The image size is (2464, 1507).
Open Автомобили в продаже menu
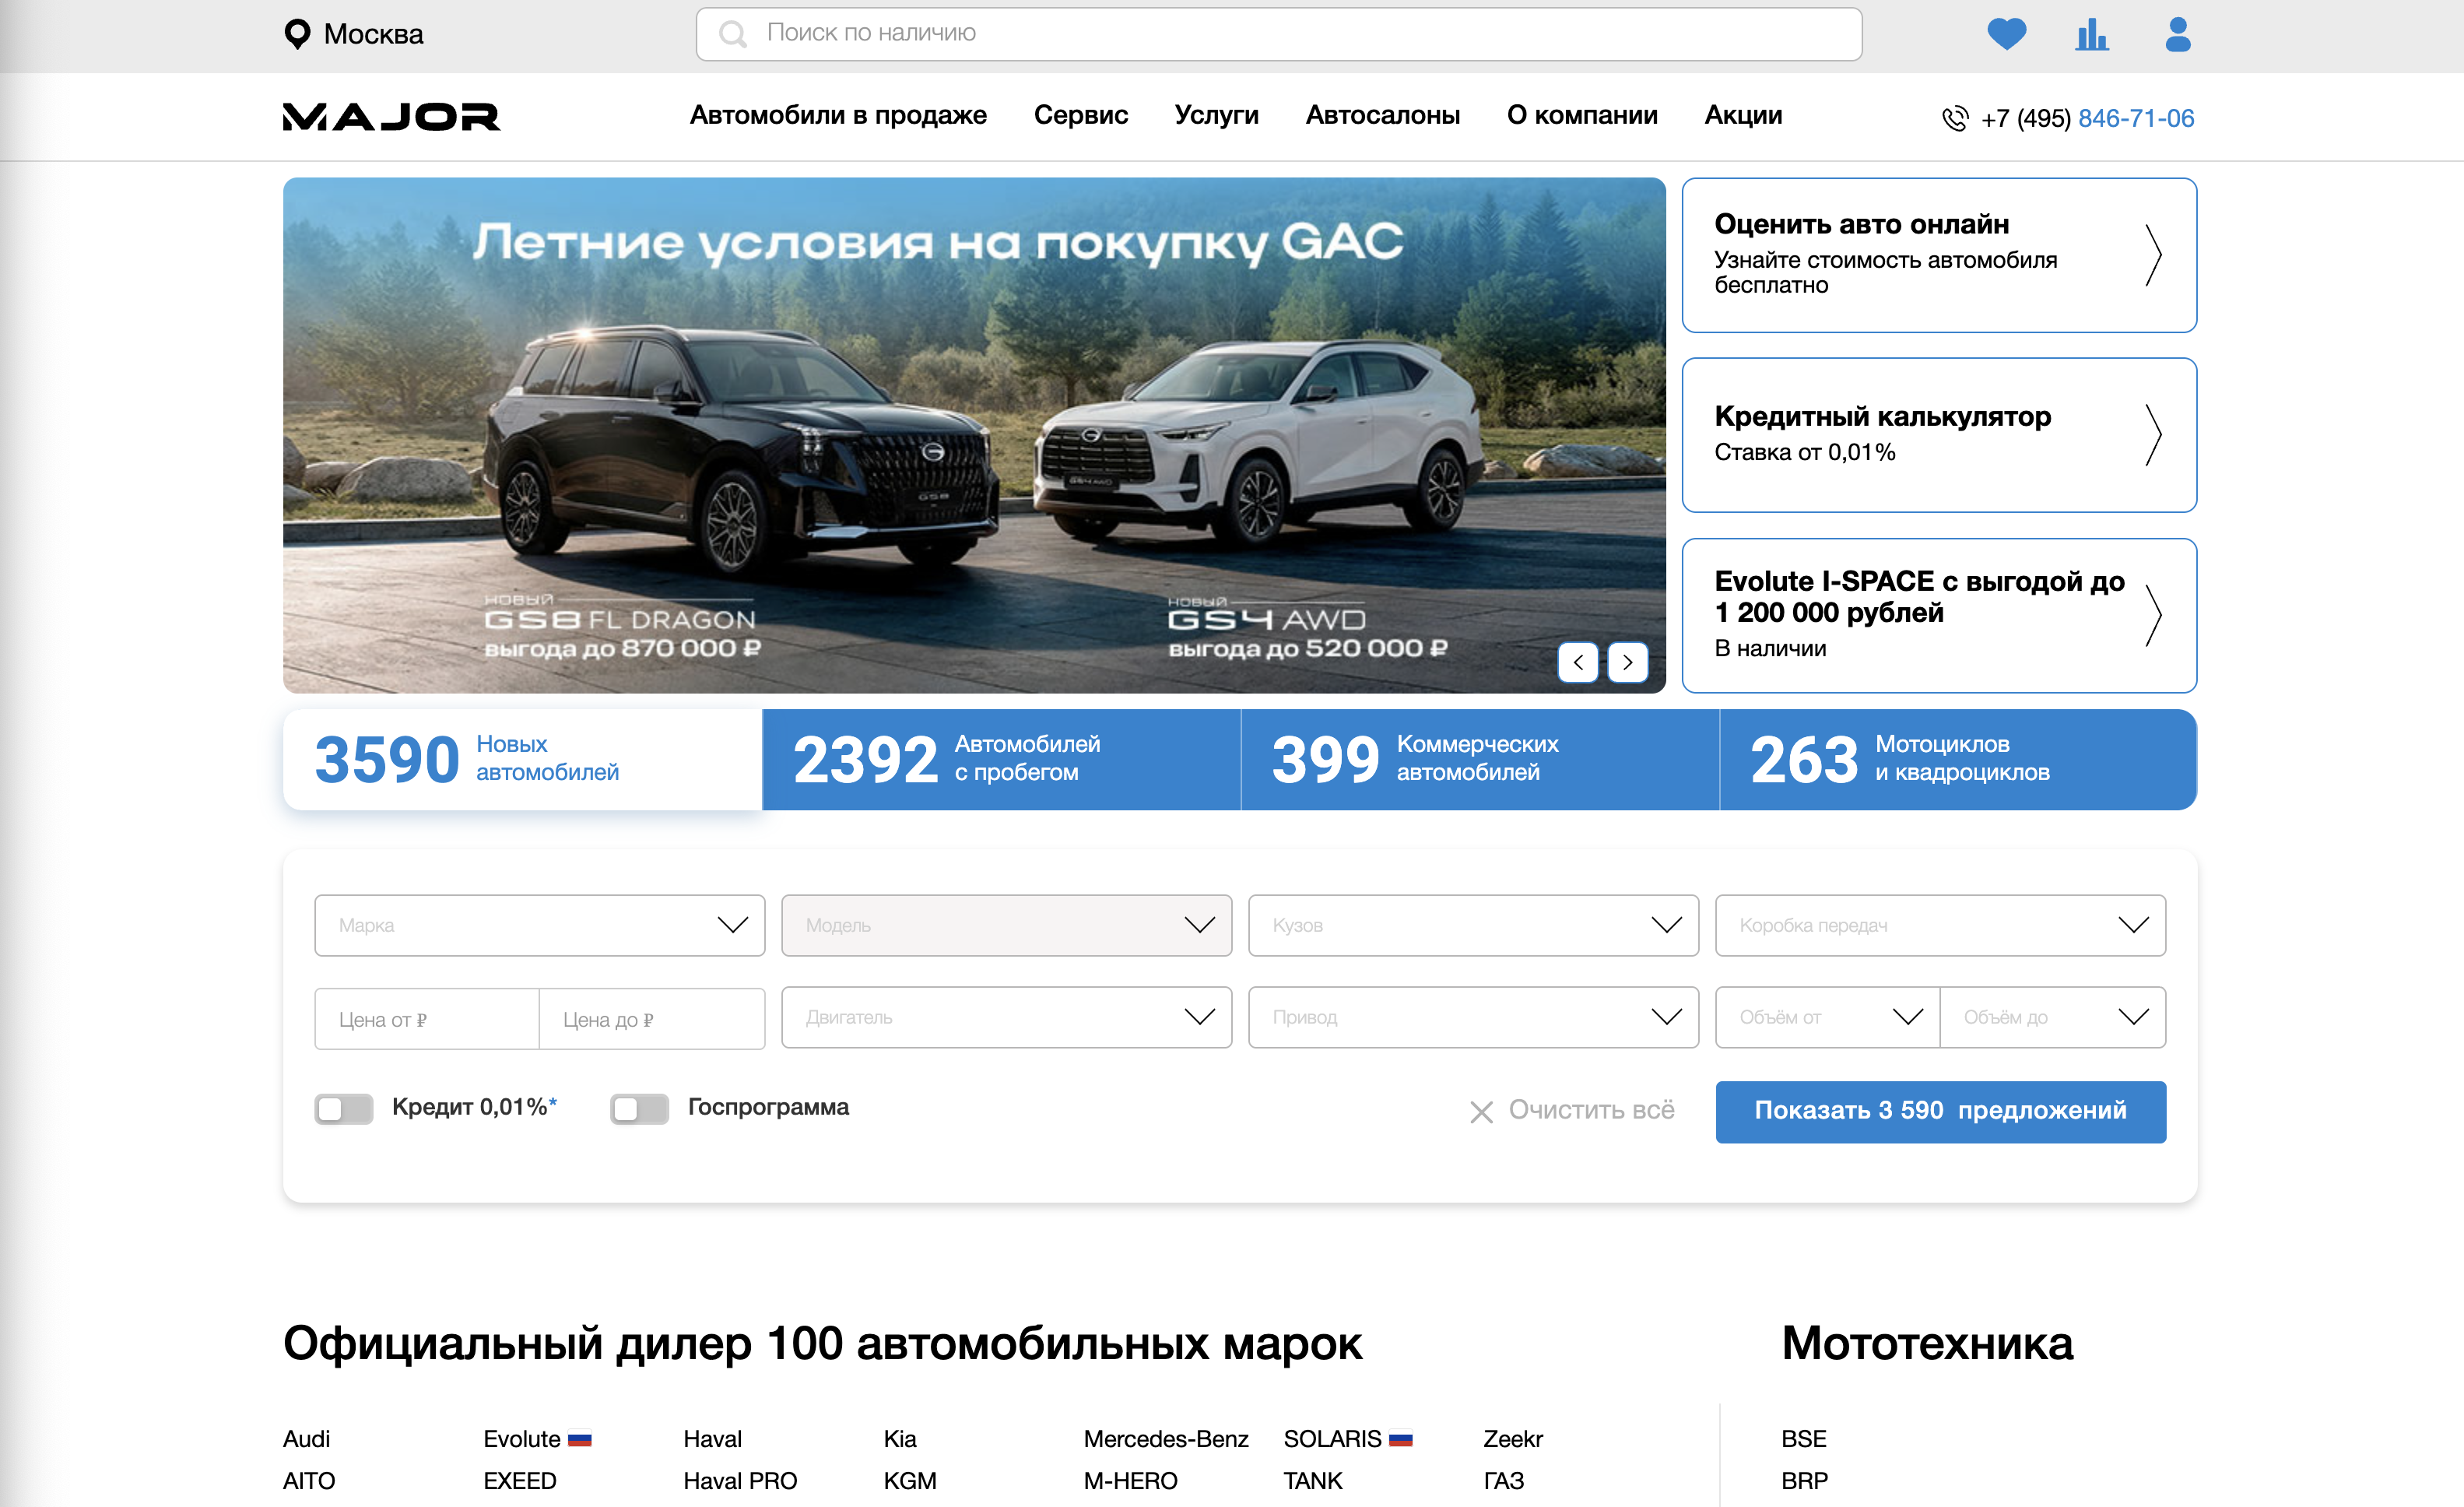point(838,115)
